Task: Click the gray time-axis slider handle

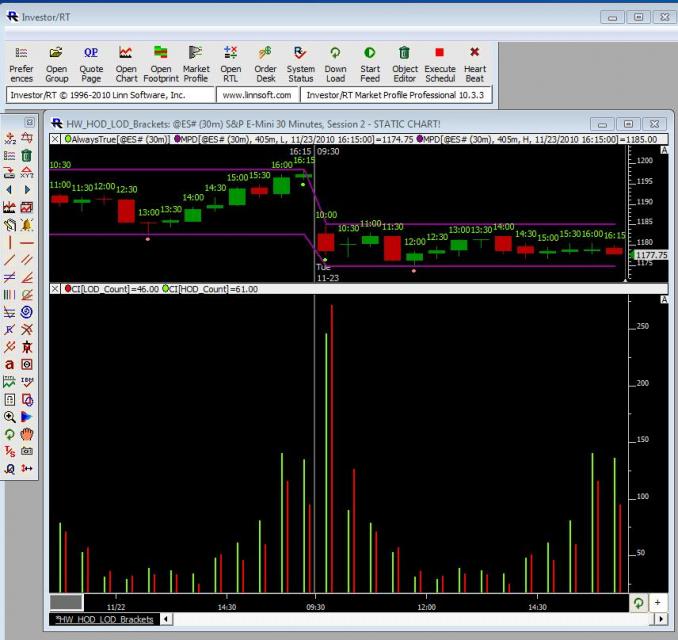Action: pyautogui.click(x=66, y=602)
